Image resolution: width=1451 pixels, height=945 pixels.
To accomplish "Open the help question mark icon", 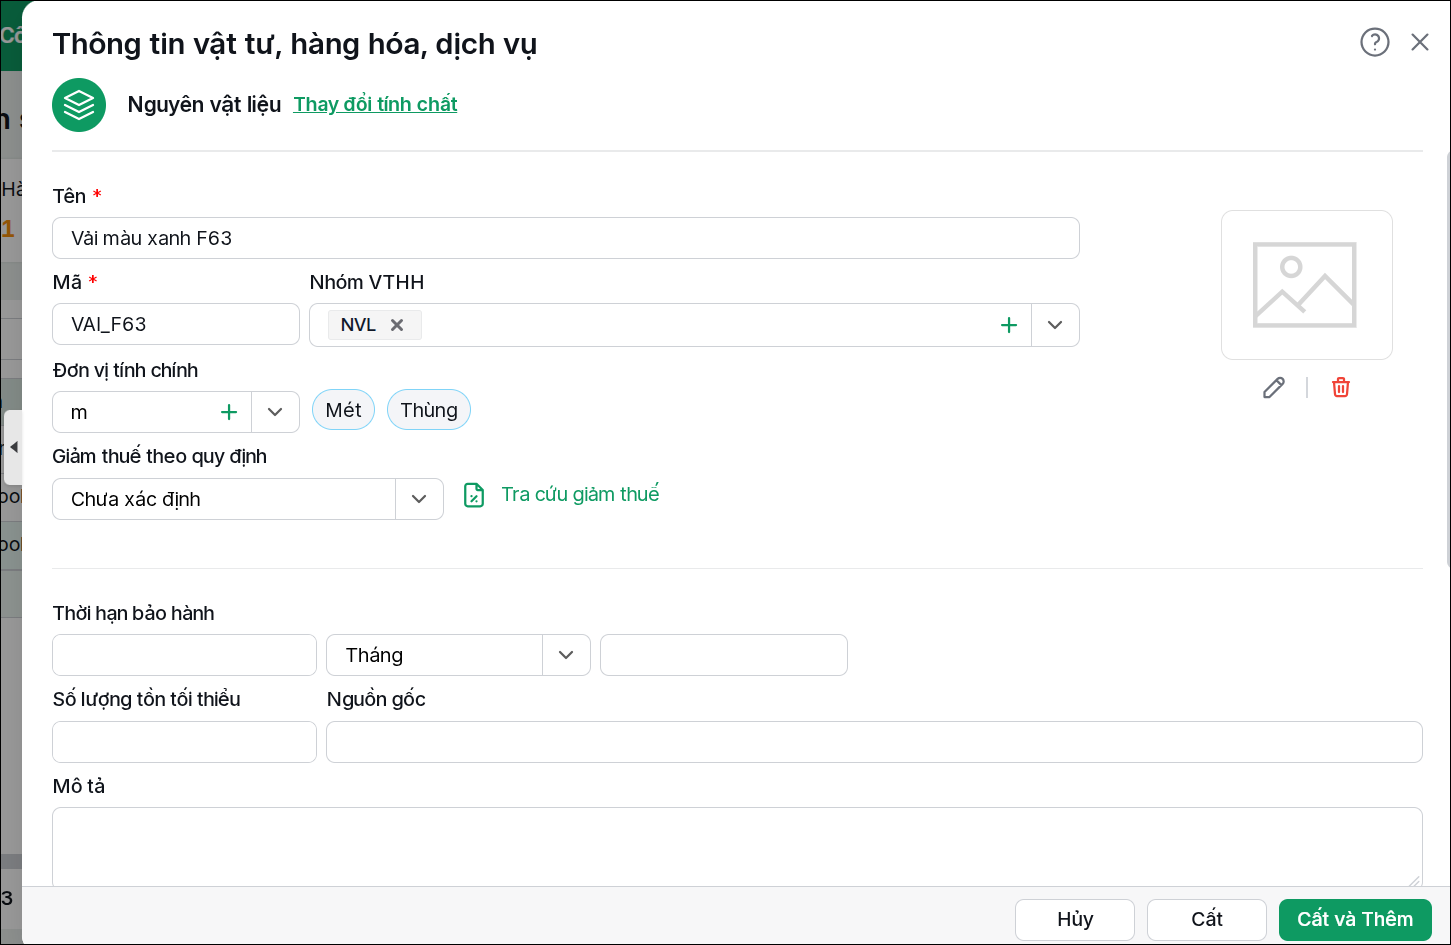I will (1375, 42).
